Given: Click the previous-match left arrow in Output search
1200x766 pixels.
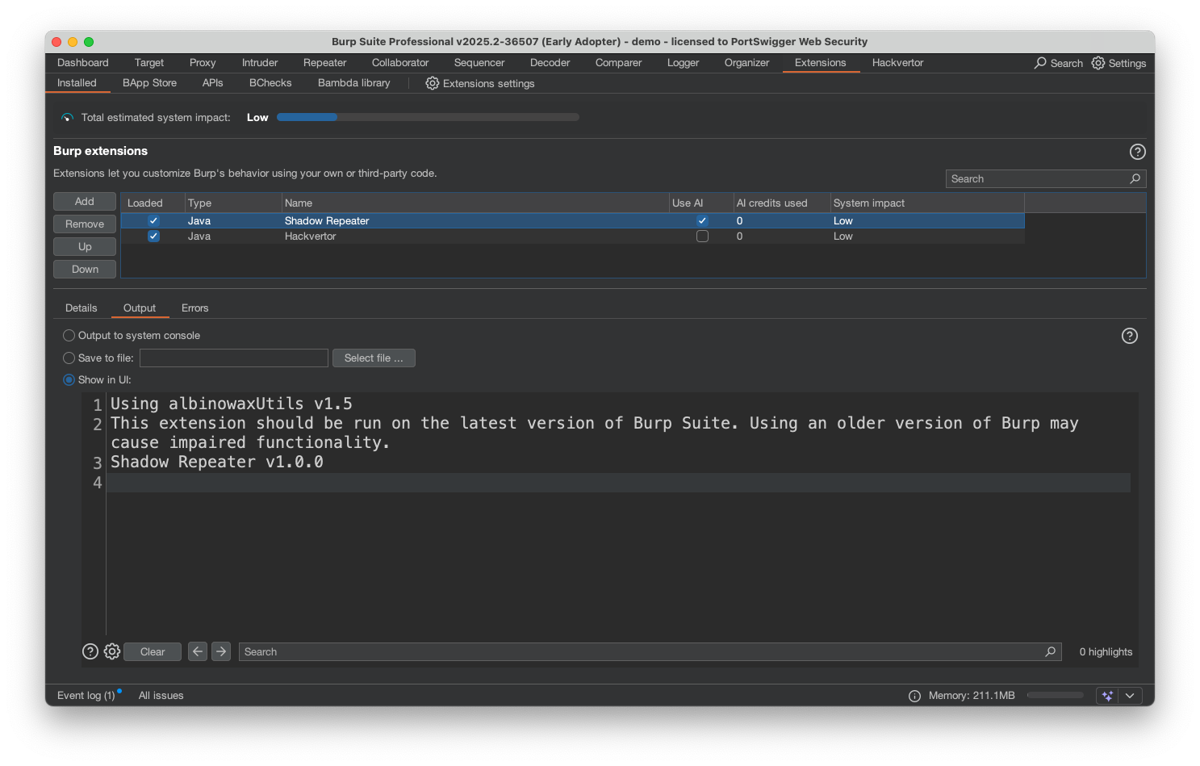Looking at the screenshot, I should point(197,651).
